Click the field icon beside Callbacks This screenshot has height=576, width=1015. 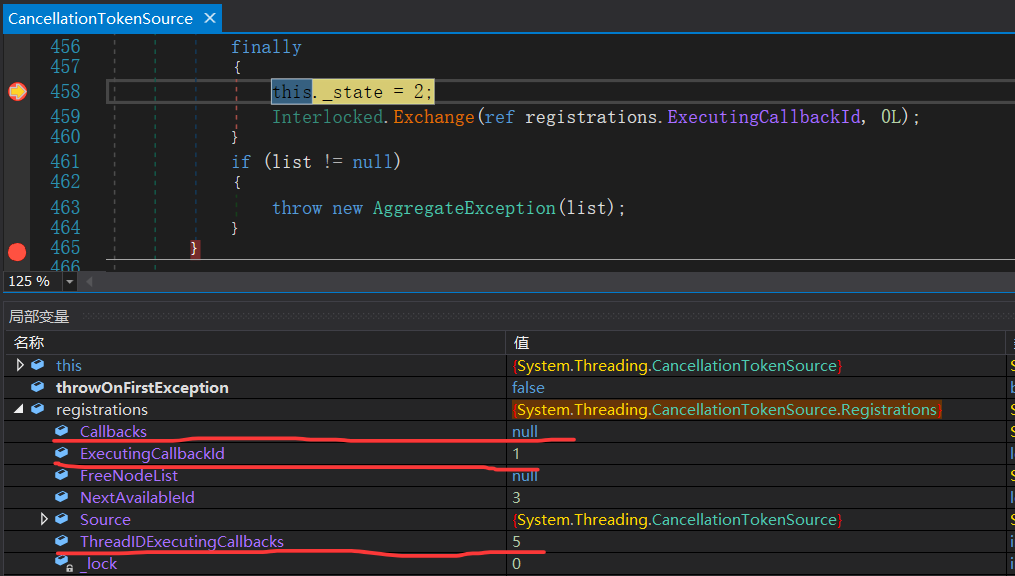61,431
